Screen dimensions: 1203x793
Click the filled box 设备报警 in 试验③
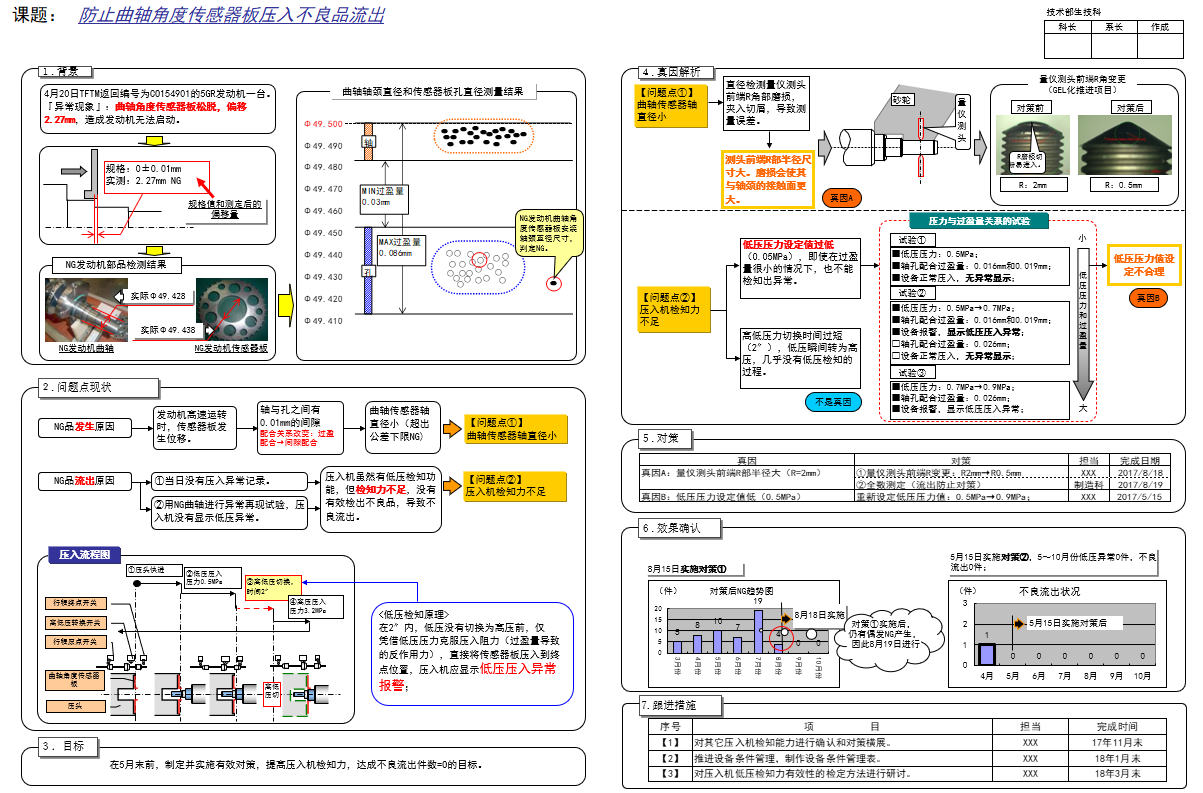point(895,409)
